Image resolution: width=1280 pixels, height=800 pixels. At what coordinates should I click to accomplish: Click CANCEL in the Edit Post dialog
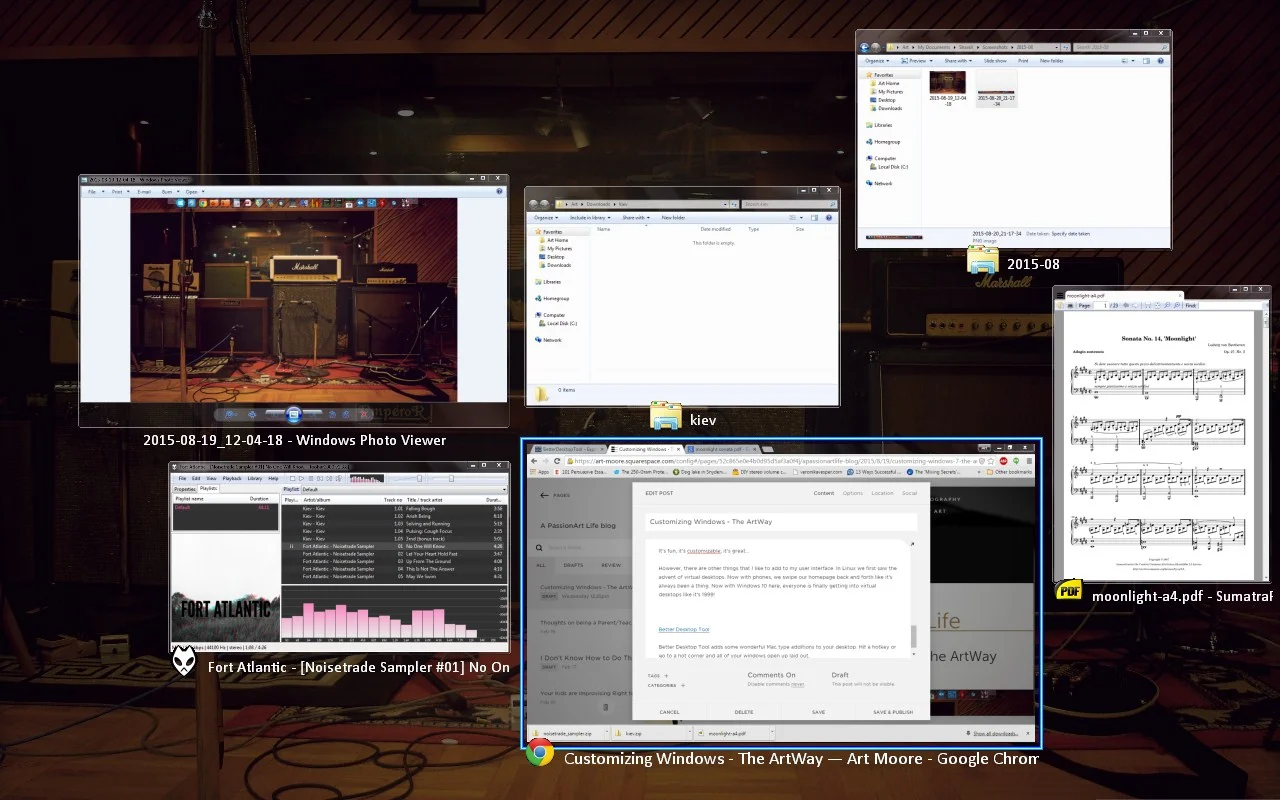point(669,712)
